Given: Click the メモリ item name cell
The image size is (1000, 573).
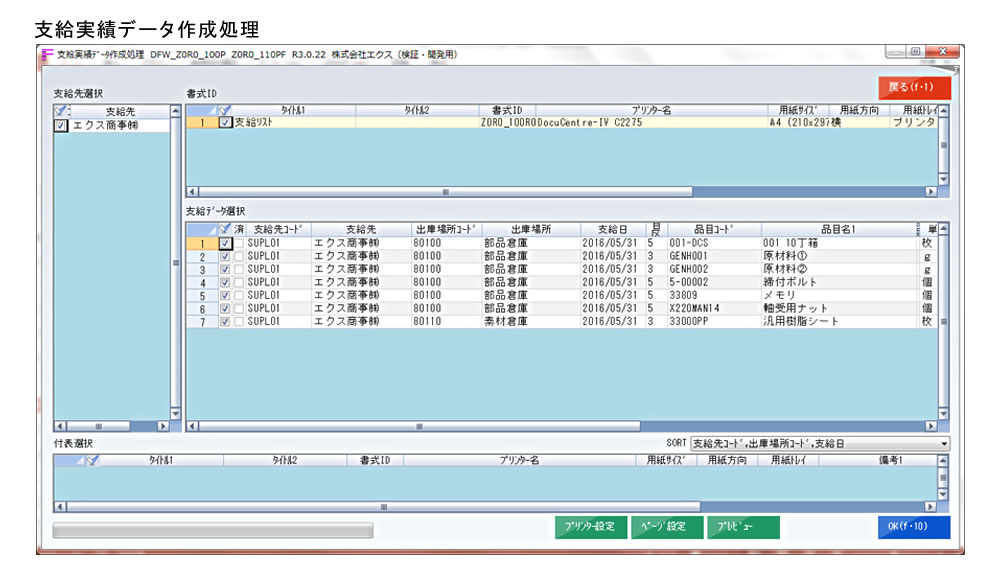Looking at the screenshot, I should 838,295.
